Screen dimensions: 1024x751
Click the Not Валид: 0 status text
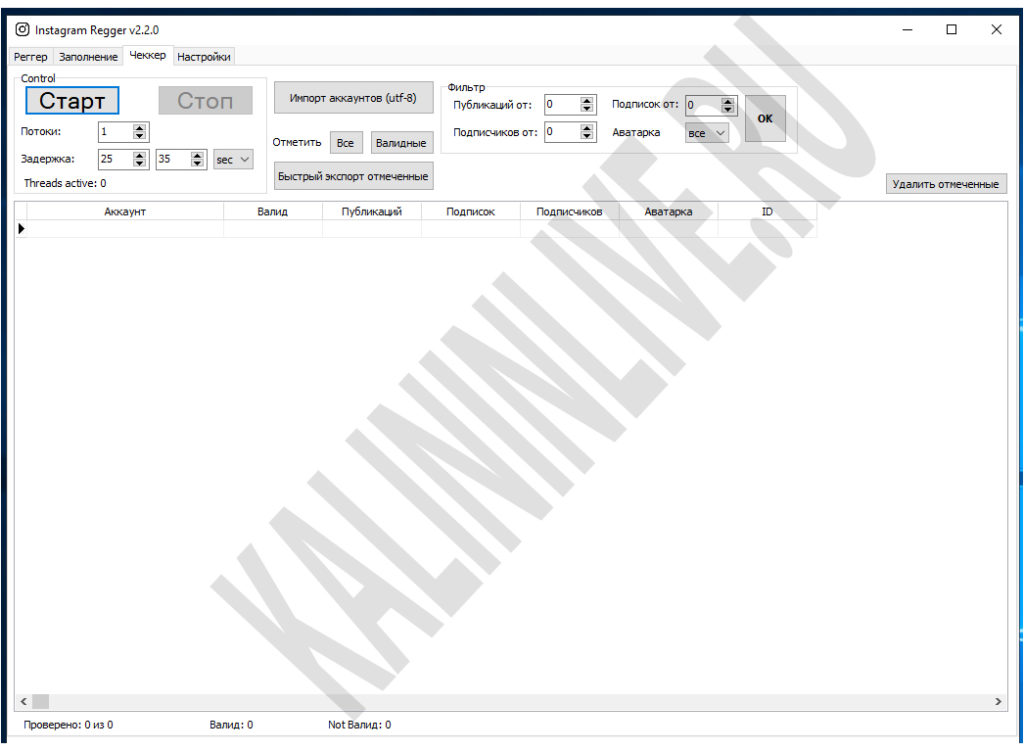point(360,725)
